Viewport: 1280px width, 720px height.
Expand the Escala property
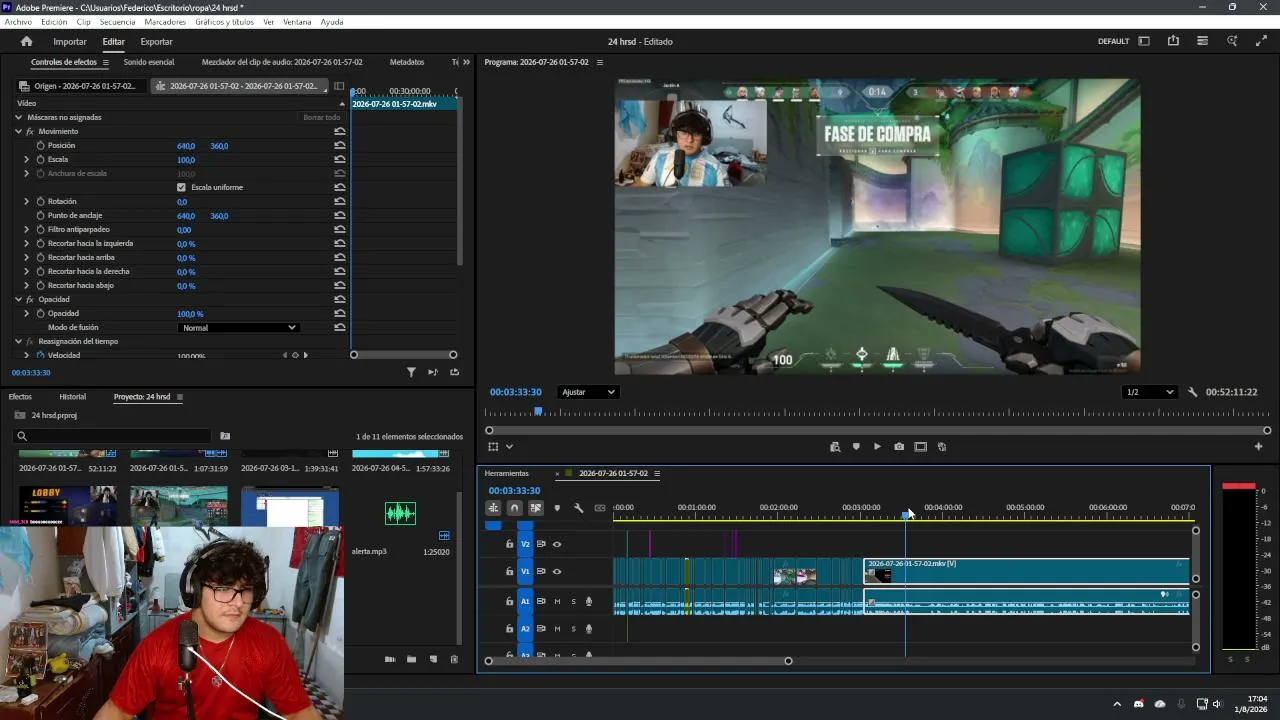(27, 160)
